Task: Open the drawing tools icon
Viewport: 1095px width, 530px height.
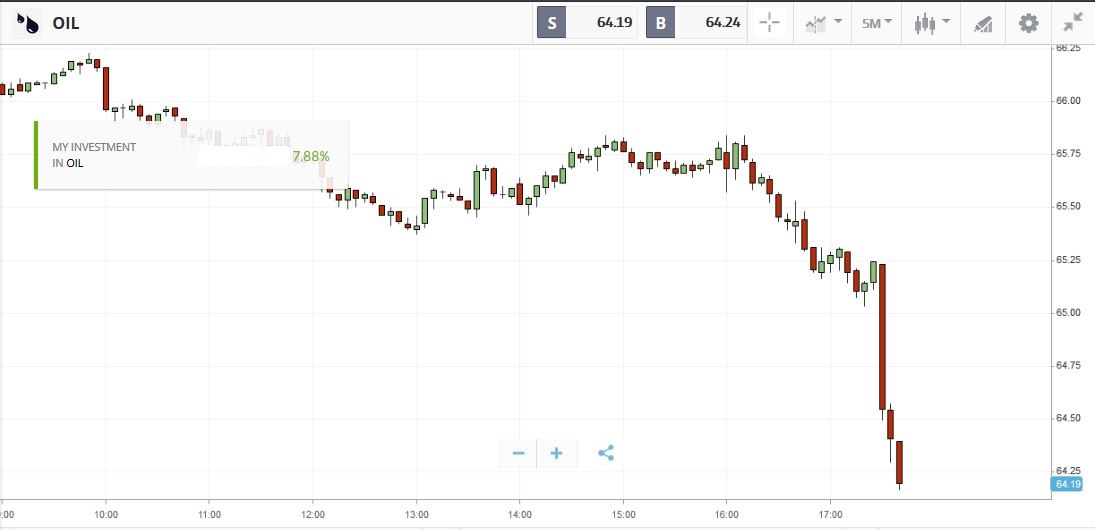Action: tap(983, 23)
